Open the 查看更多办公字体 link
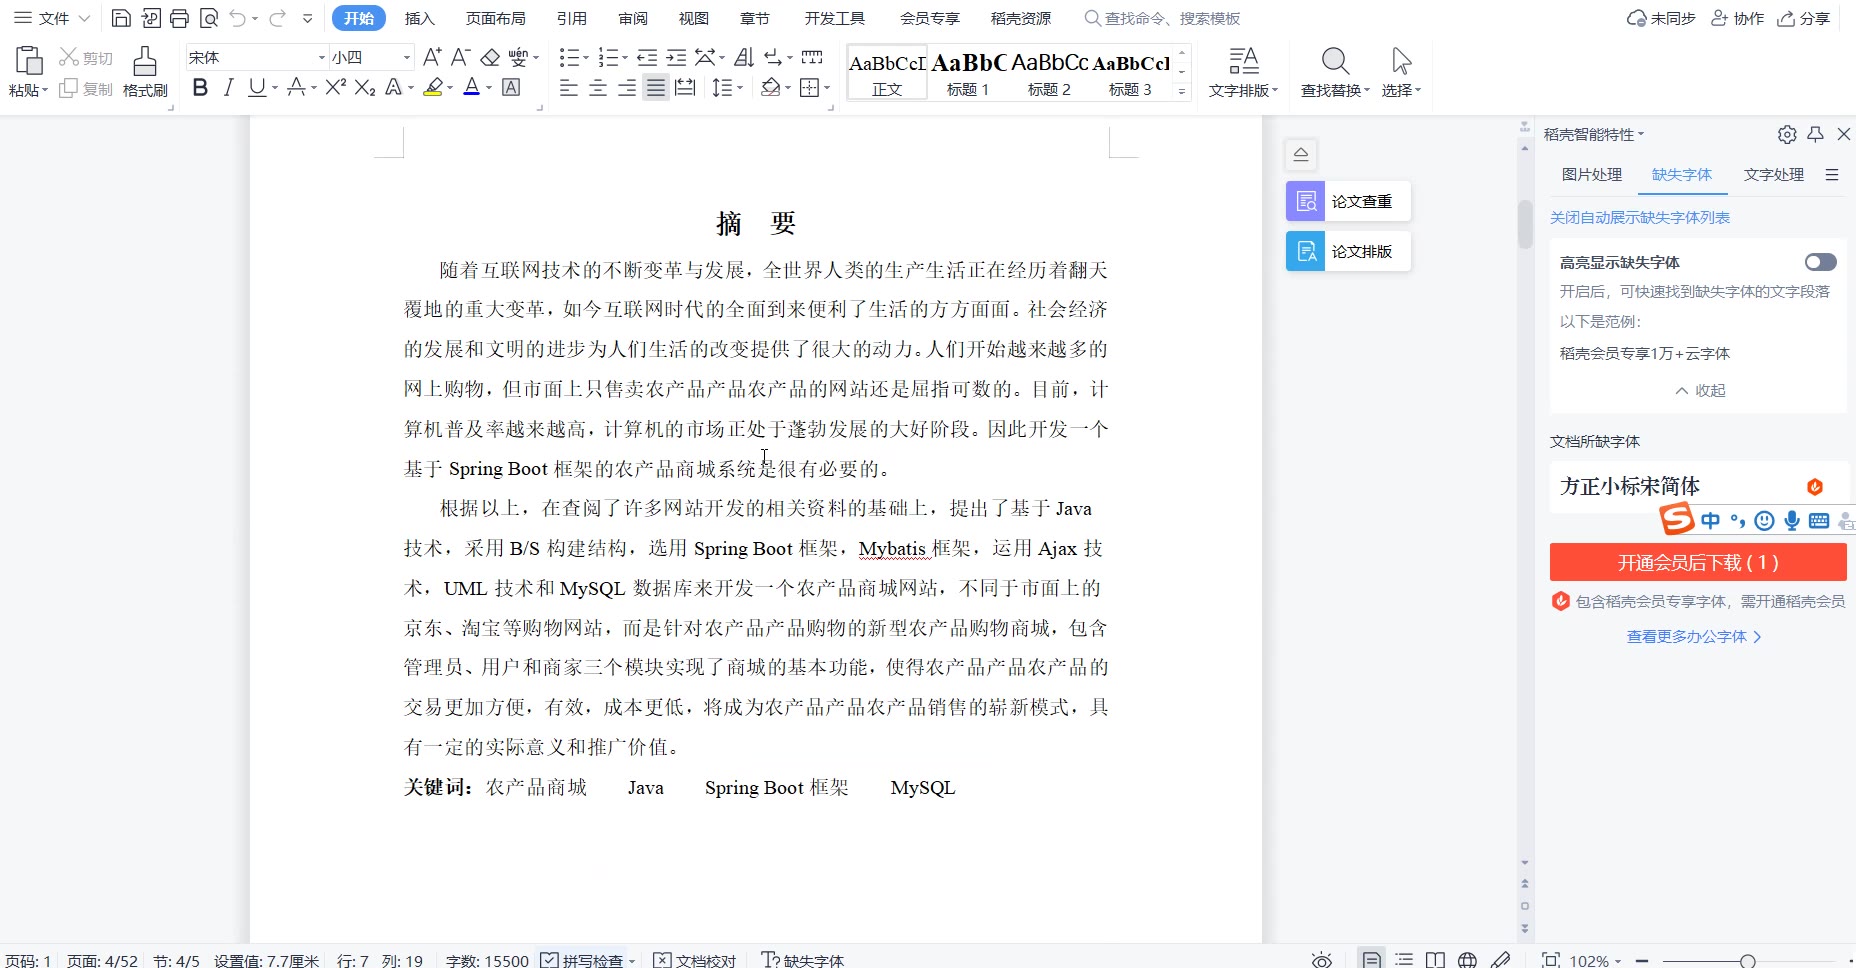 click(1693, 636)
